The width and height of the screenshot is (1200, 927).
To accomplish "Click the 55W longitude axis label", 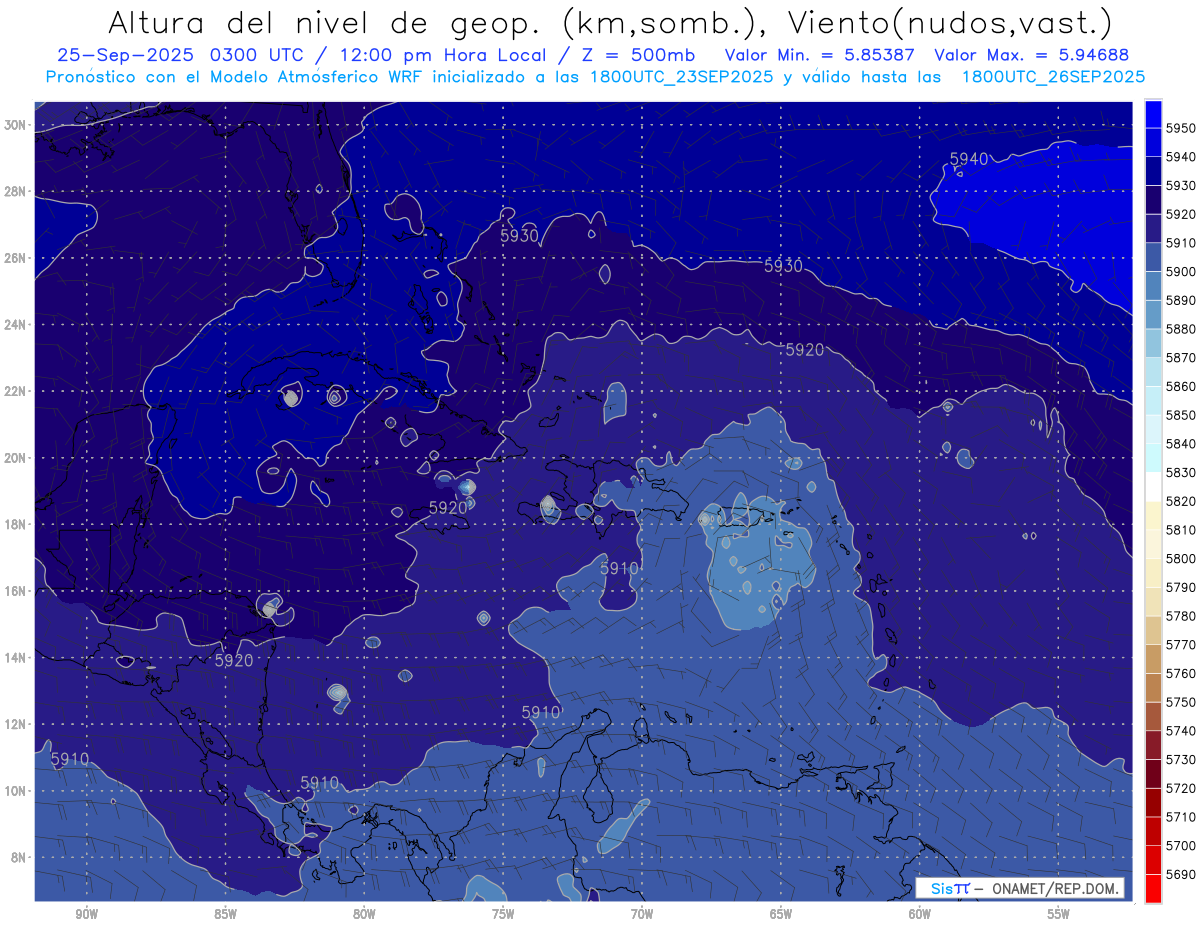I will (1058, 914).
